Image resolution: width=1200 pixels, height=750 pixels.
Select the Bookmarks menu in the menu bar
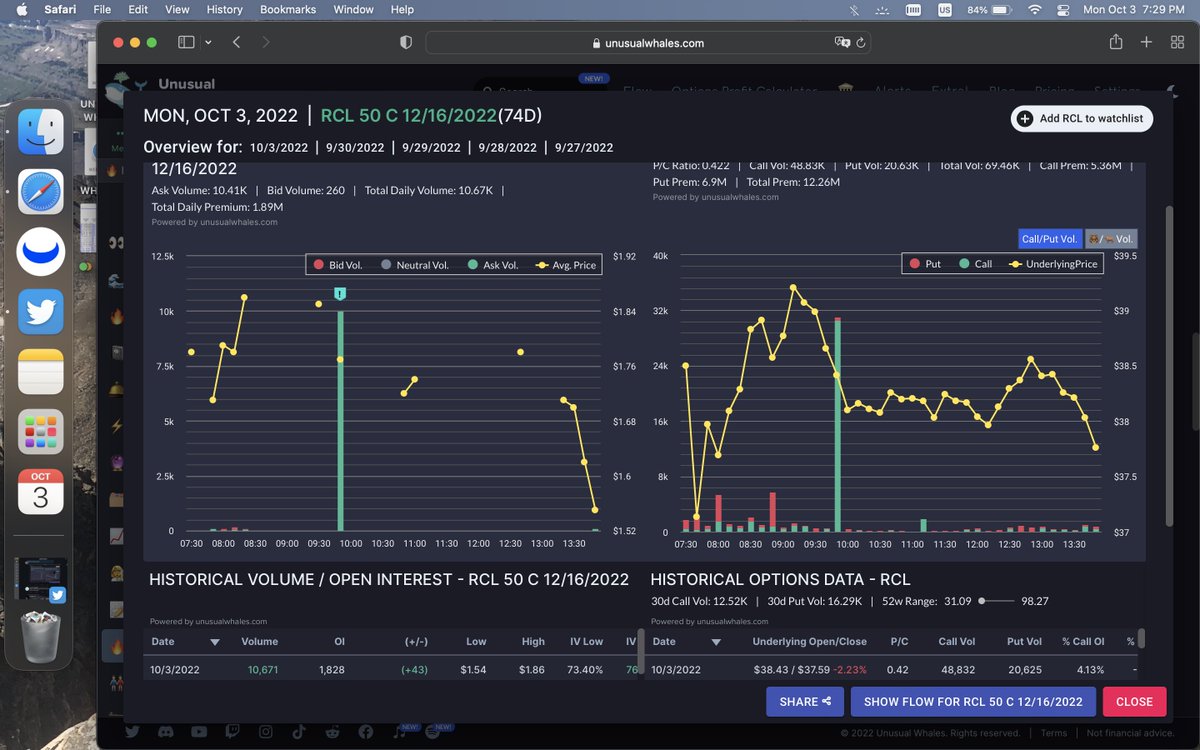[287, 9]
